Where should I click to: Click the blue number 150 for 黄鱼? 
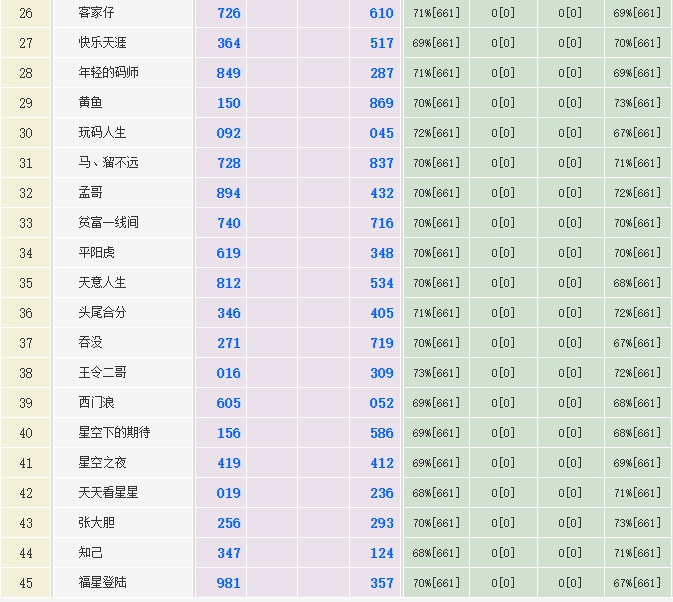(x=228, y=103)
